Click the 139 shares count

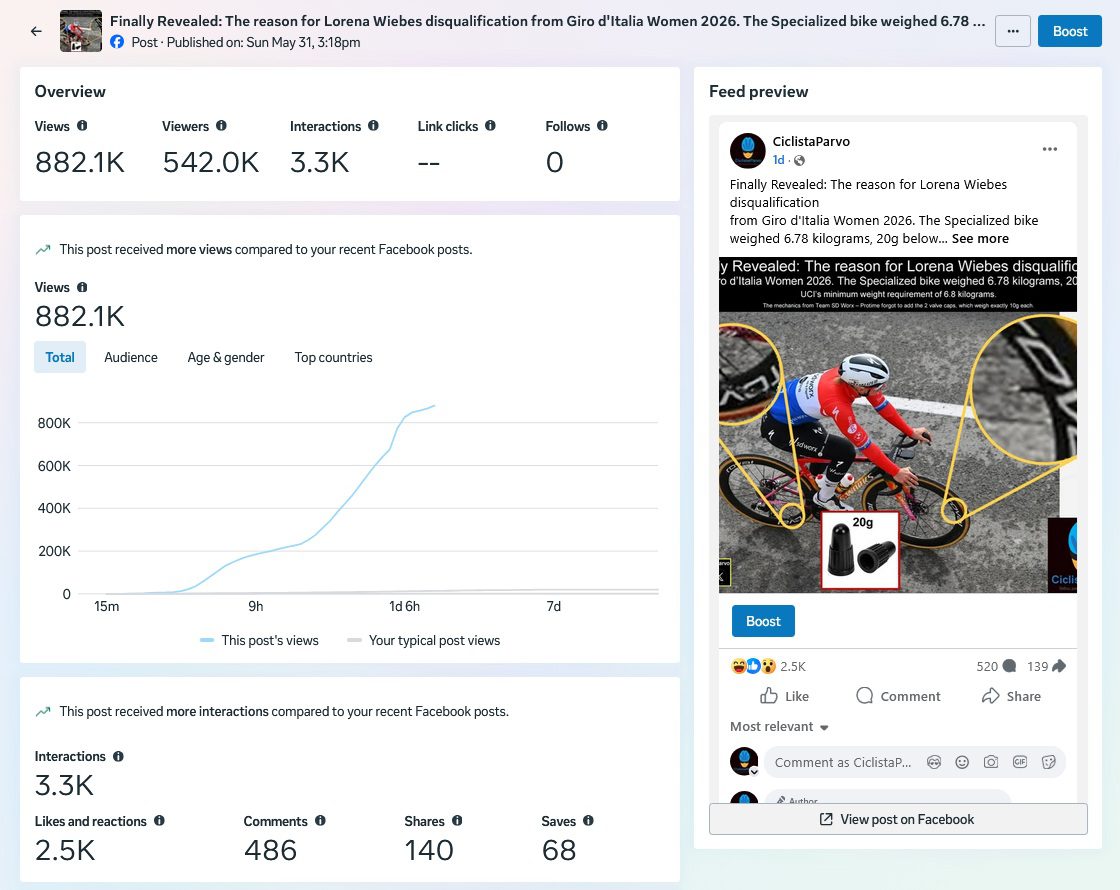pos(1046,666)
